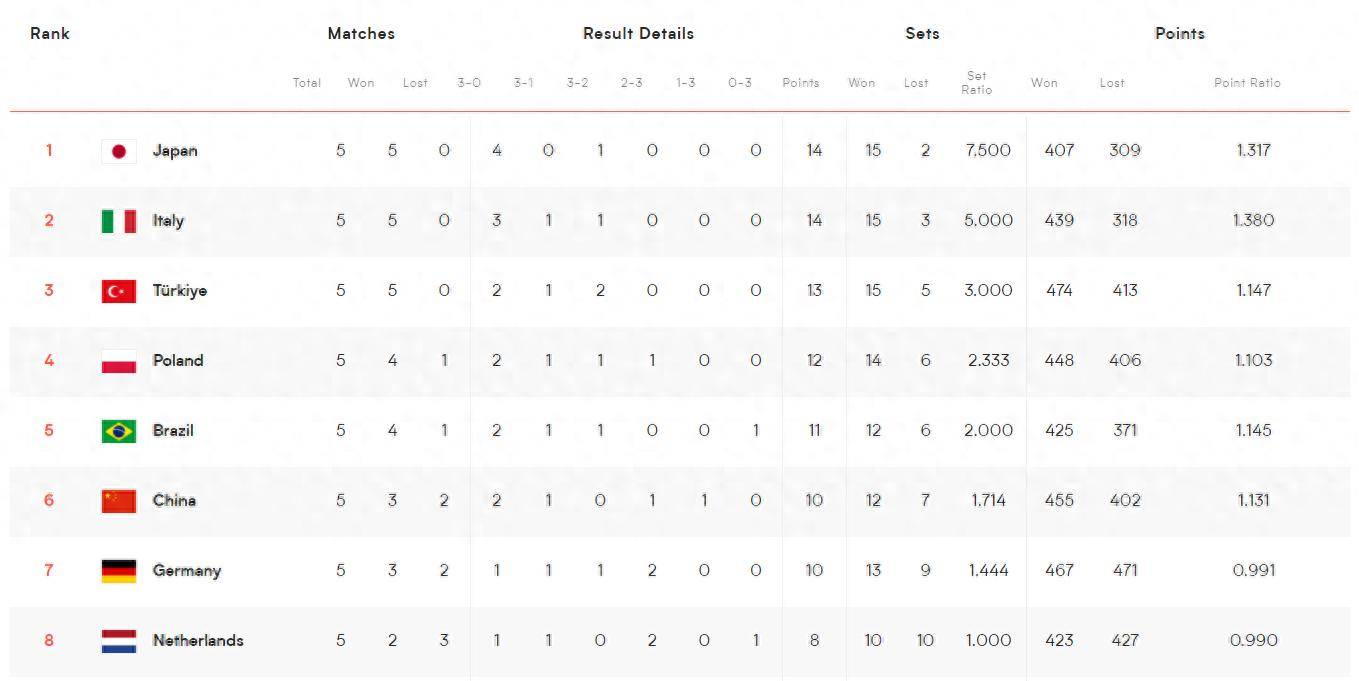Click the Türkiye flag icon

pos(119,291)
